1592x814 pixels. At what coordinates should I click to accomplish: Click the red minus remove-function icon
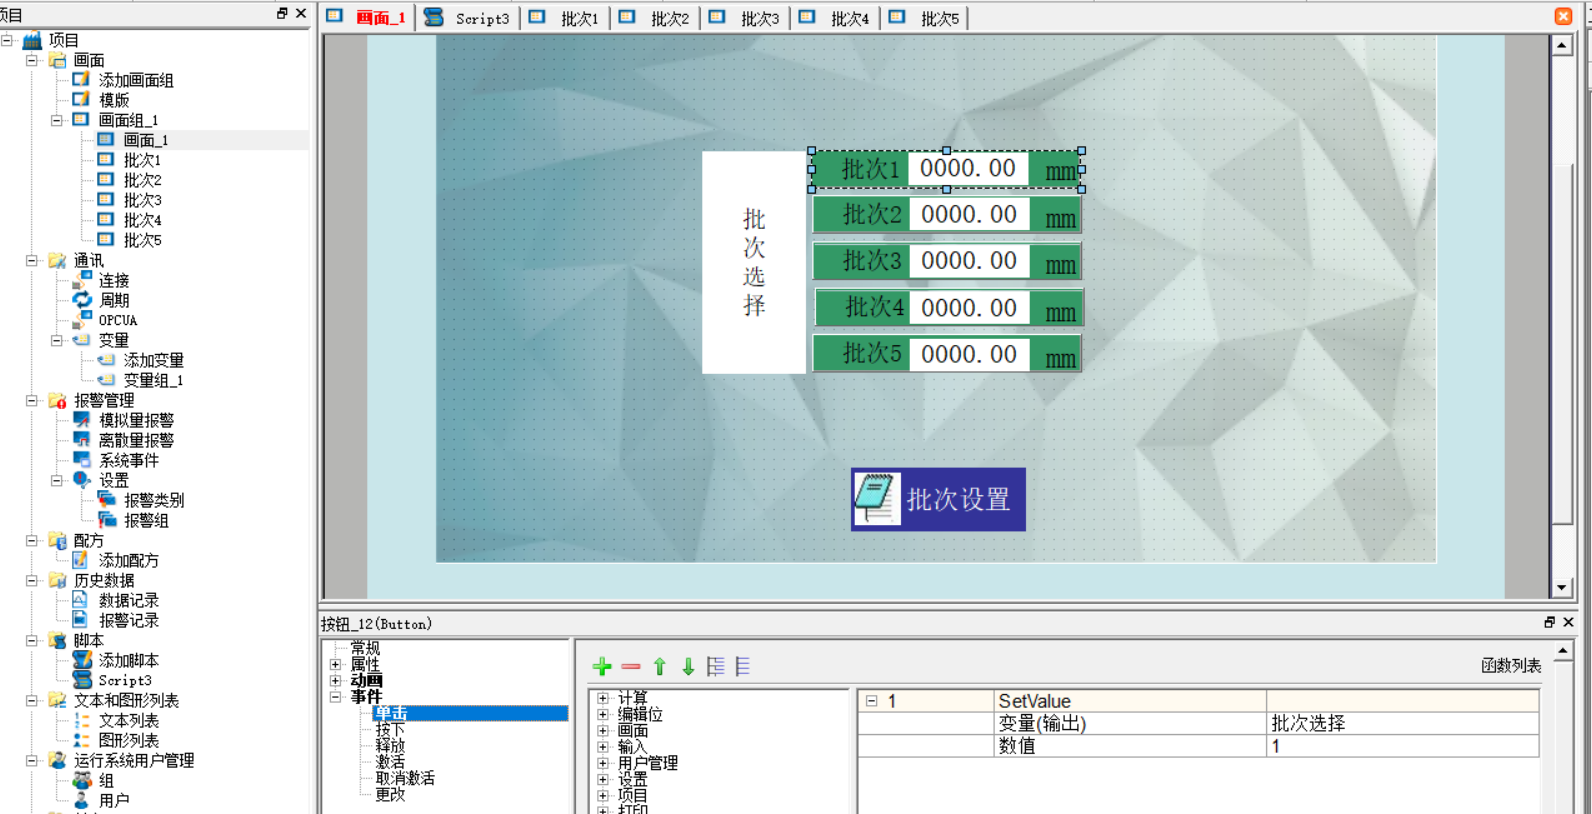[631, 667]
